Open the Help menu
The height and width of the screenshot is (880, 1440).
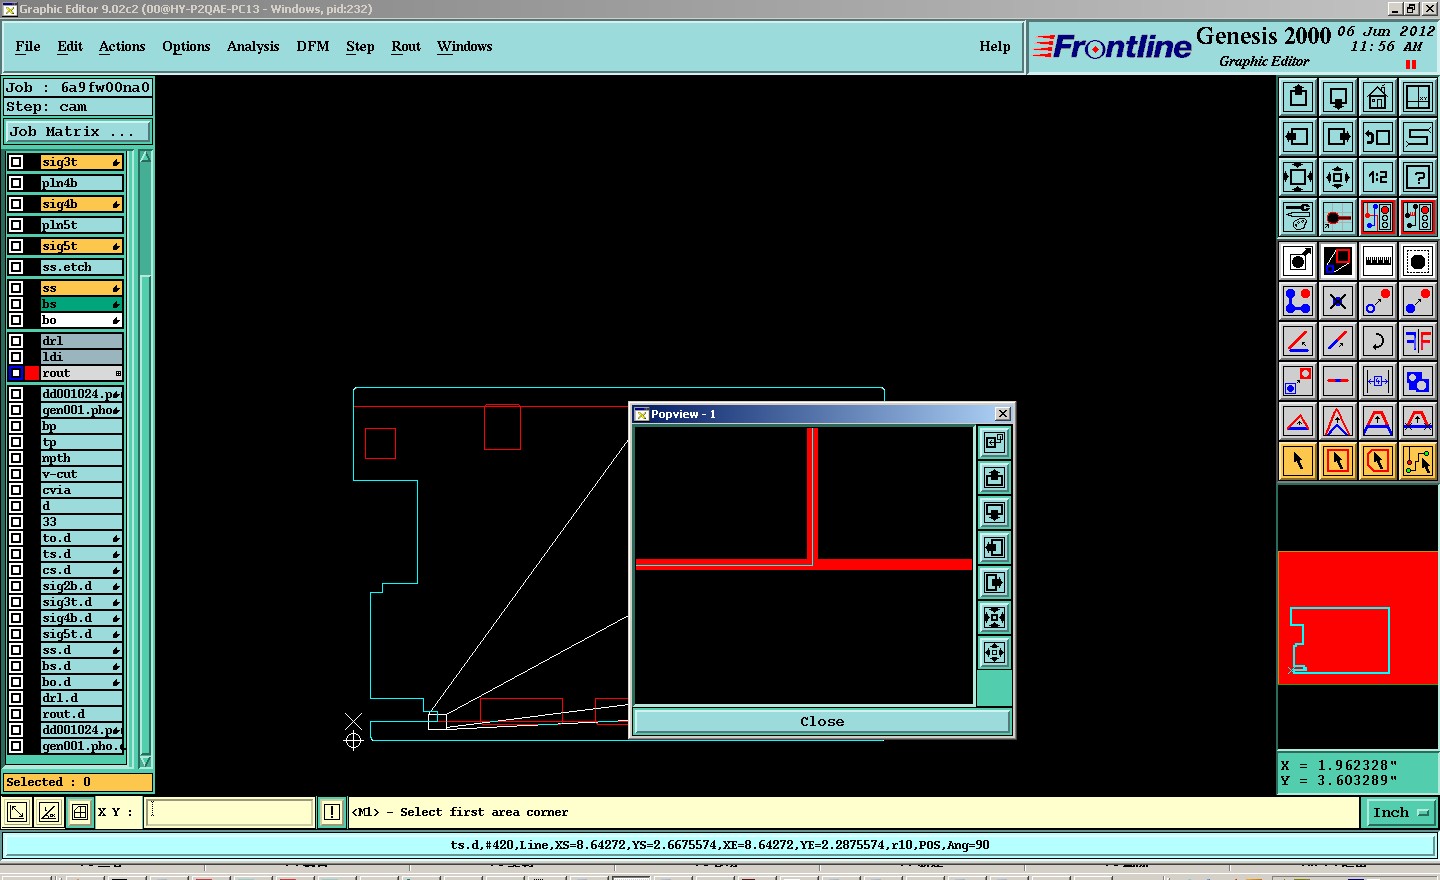point(995,46)
